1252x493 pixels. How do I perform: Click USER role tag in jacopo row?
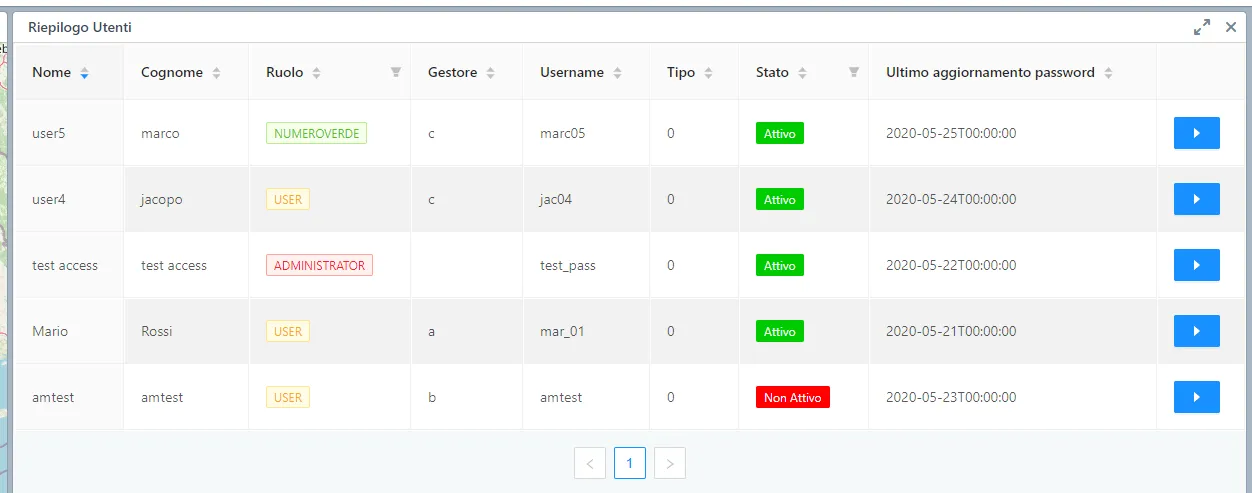coord(288,199)
